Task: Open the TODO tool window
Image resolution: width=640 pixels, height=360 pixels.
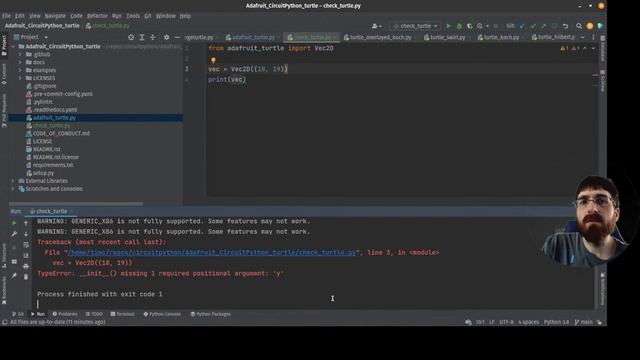Action: 94,314
